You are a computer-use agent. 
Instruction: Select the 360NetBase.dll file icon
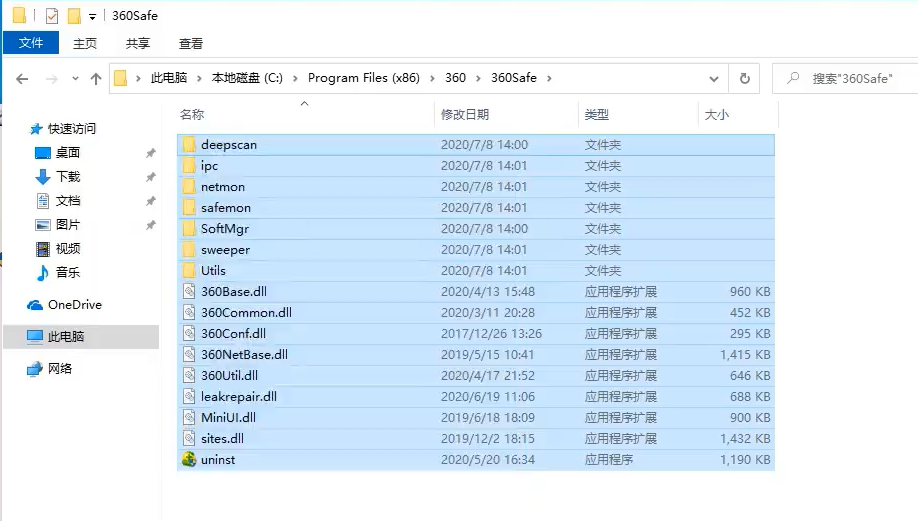[189, 355]
